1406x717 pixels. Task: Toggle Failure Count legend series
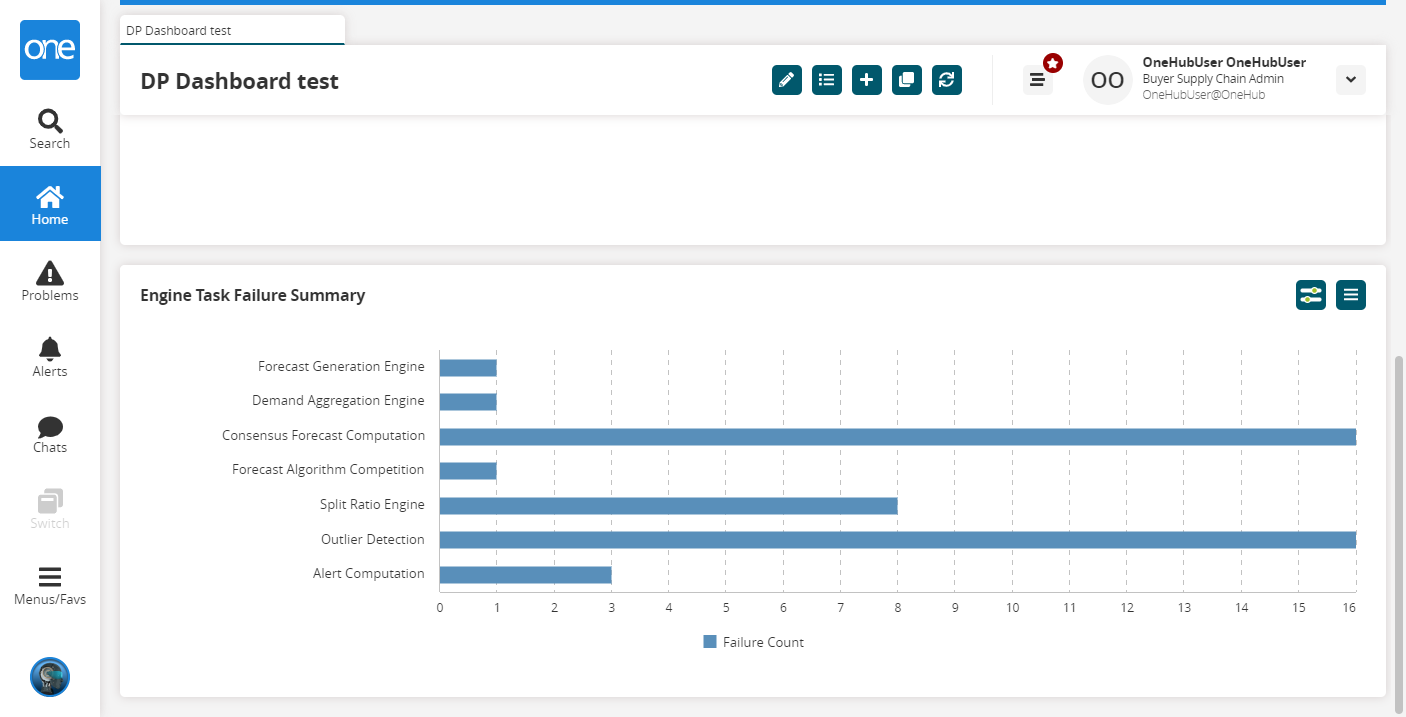(x=754, y=642)
